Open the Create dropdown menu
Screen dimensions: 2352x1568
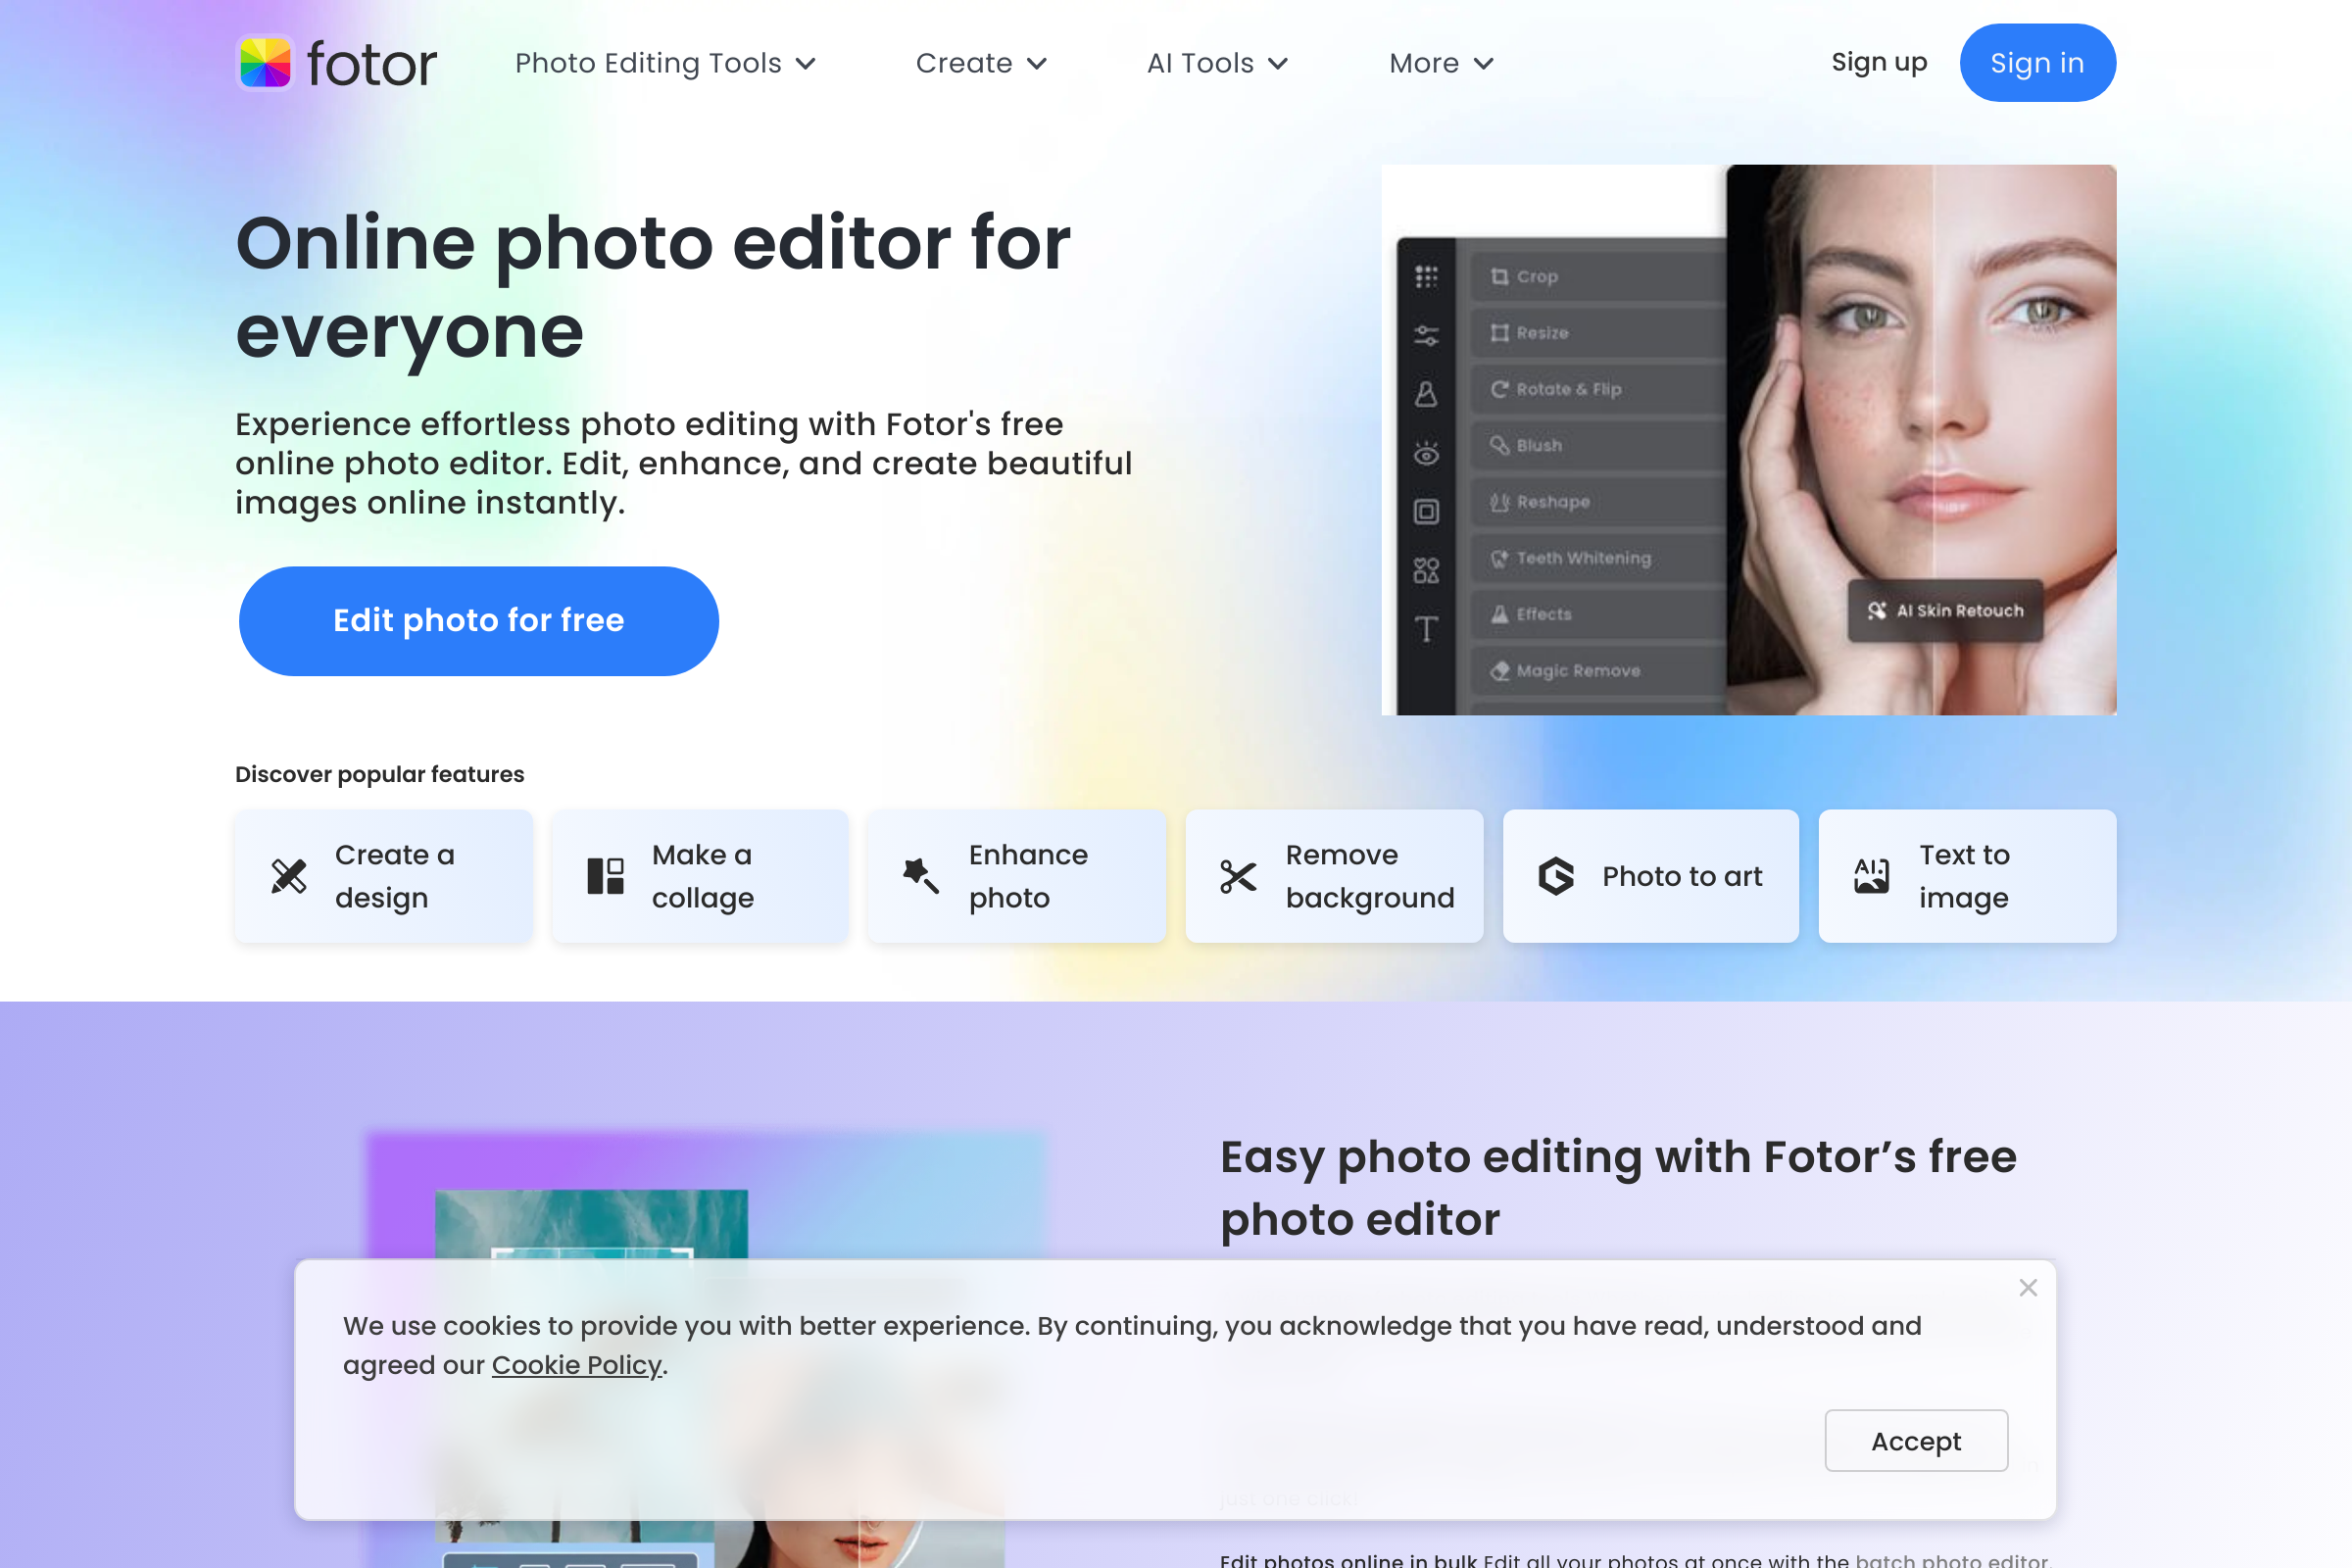click(x=981, y=63)
